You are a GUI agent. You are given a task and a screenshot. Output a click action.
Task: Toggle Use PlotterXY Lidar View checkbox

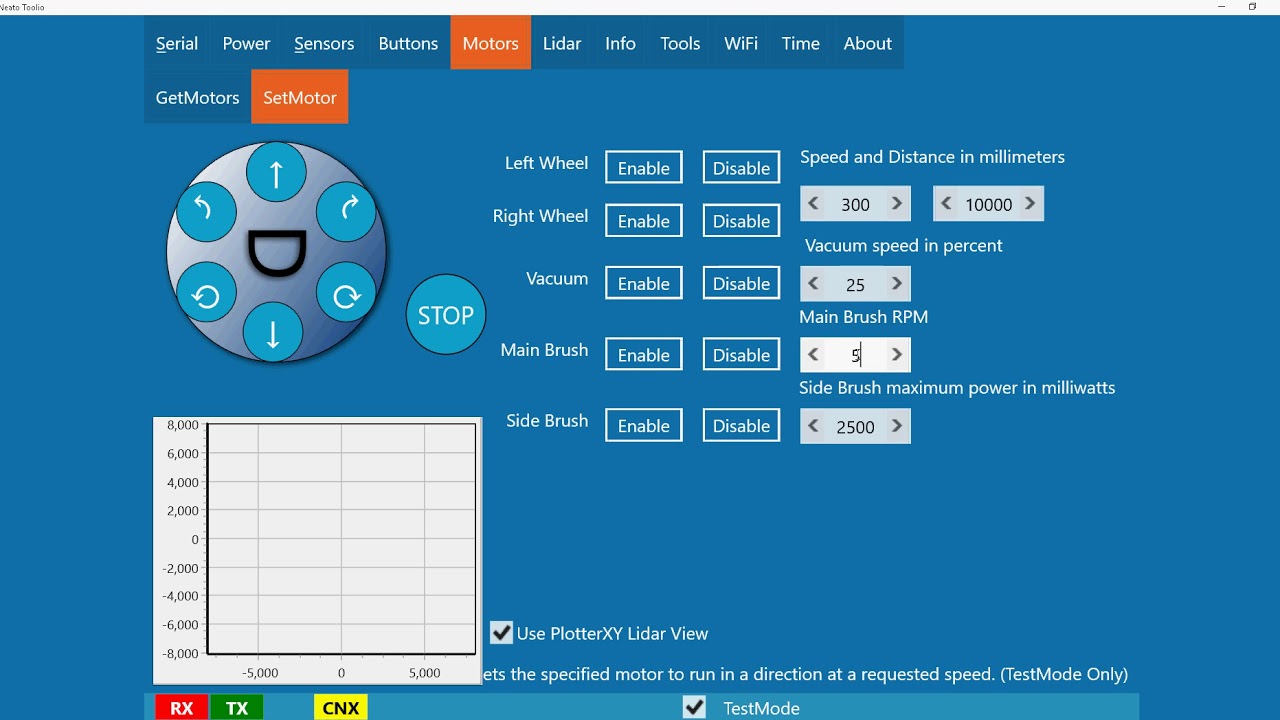(x=501, y=633)
